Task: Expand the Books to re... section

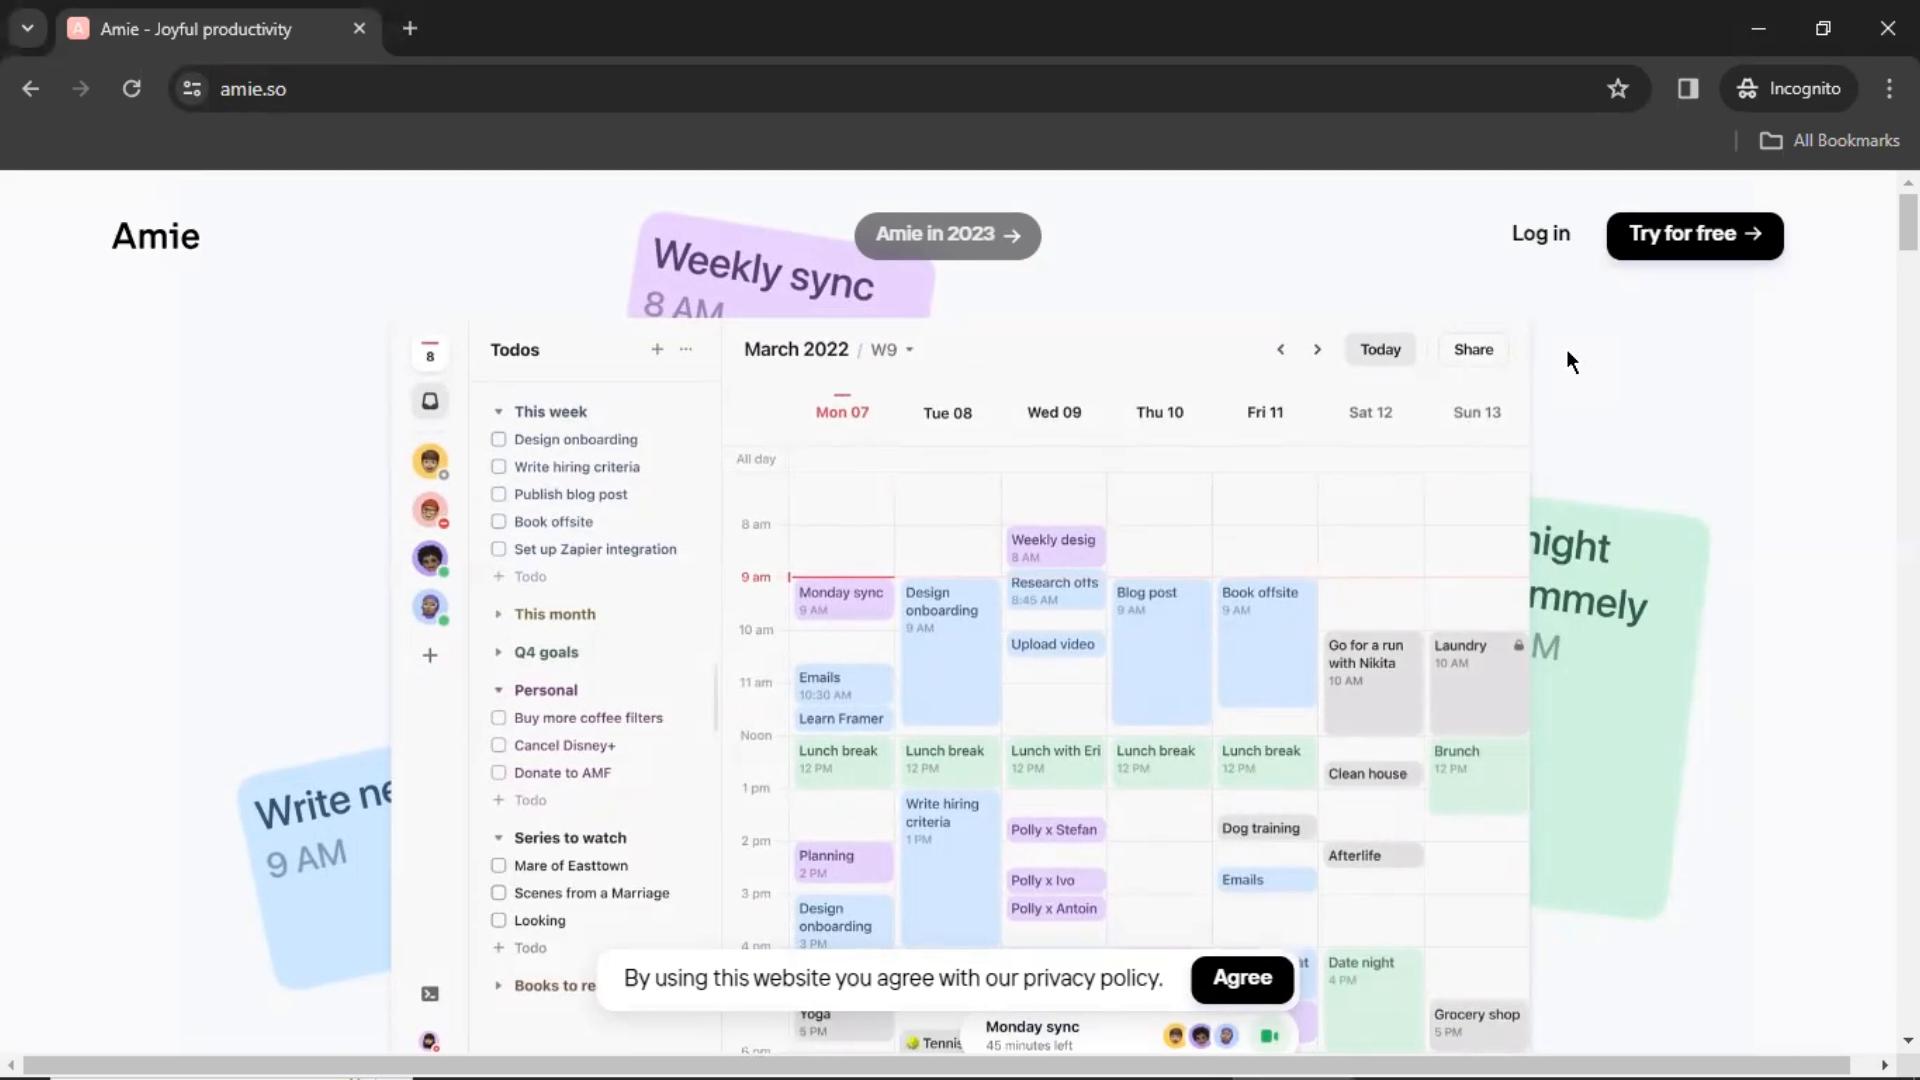Action: 500,986
